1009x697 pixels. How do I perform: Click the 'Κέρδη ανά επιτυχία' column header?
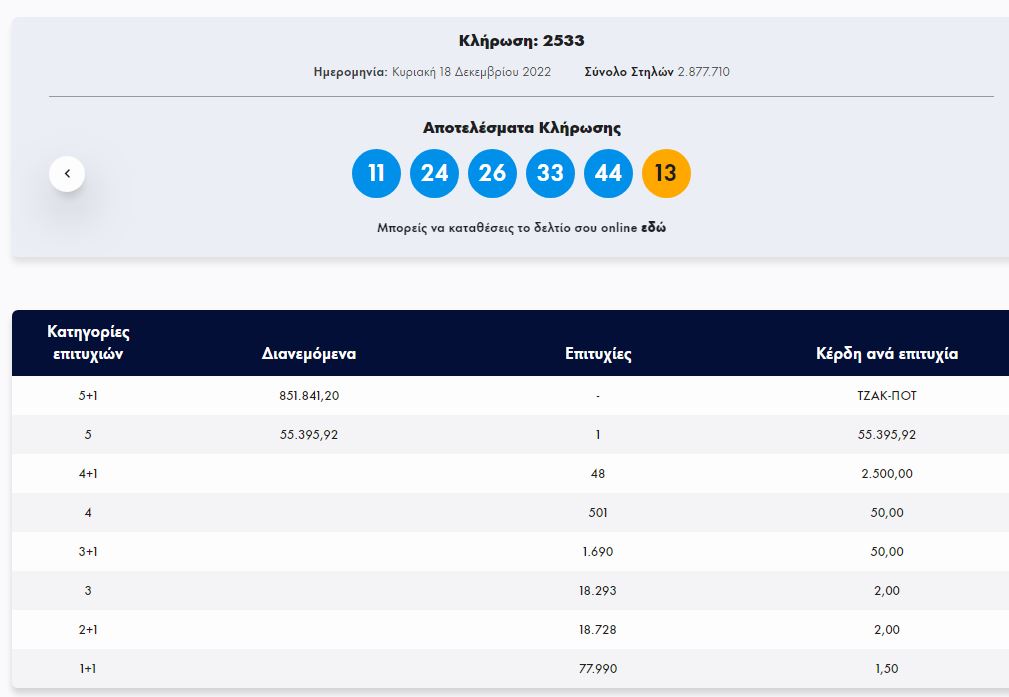(x=887, y=354)
